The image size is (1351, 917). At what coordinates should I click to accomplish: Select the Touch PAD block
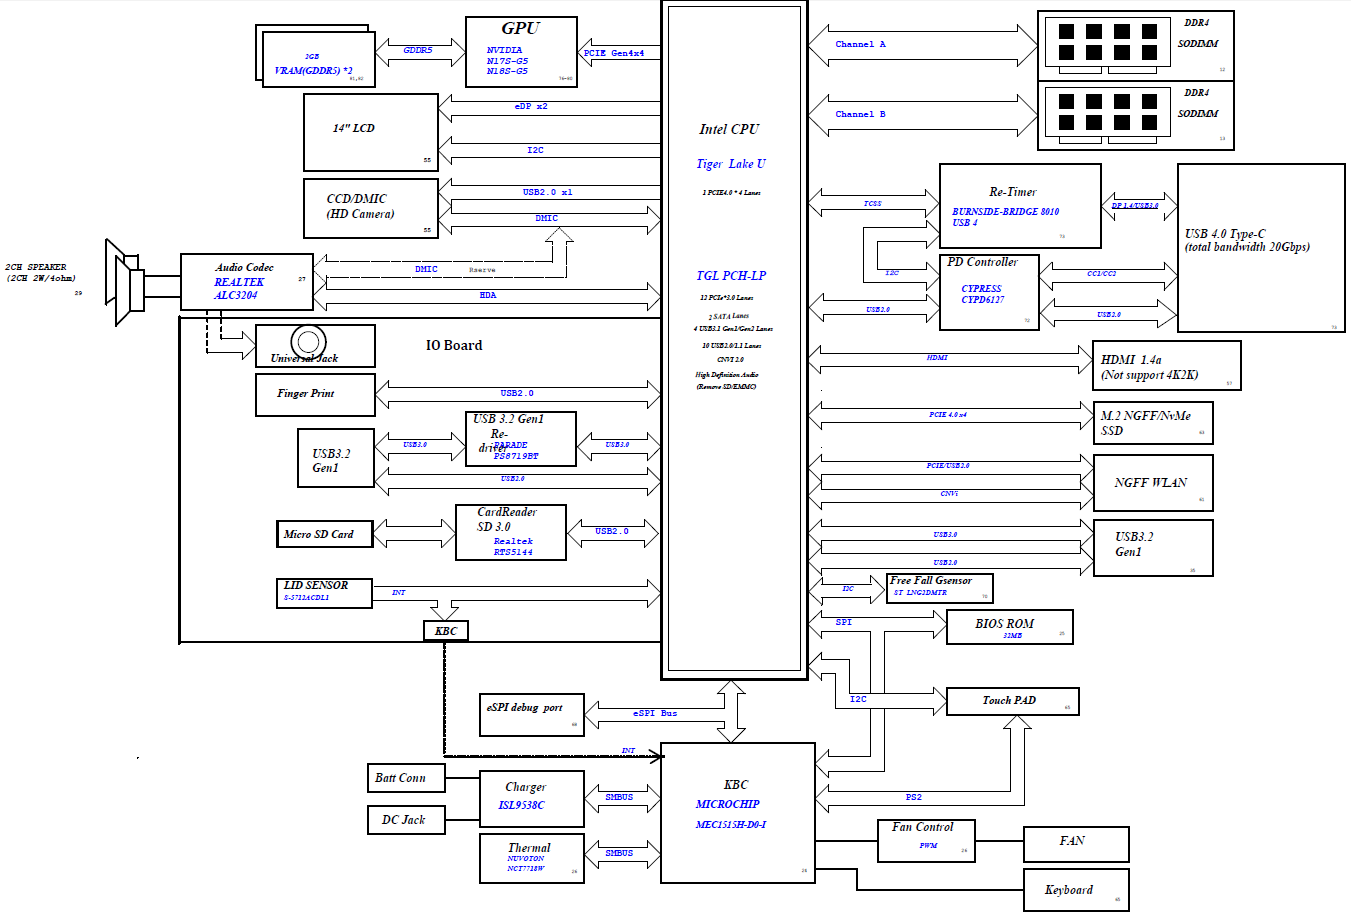point(1011,701)
